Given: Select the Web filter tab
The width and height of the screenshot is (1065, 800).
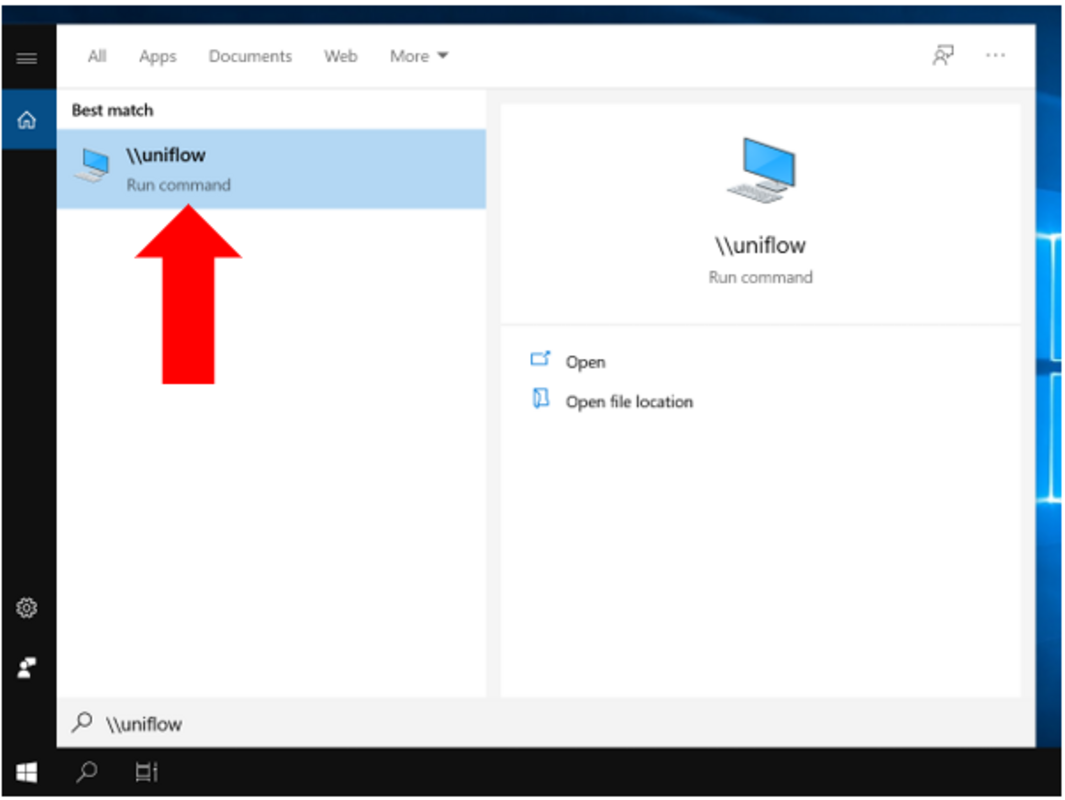Looking at the screenshot, I should pos(340,57).
